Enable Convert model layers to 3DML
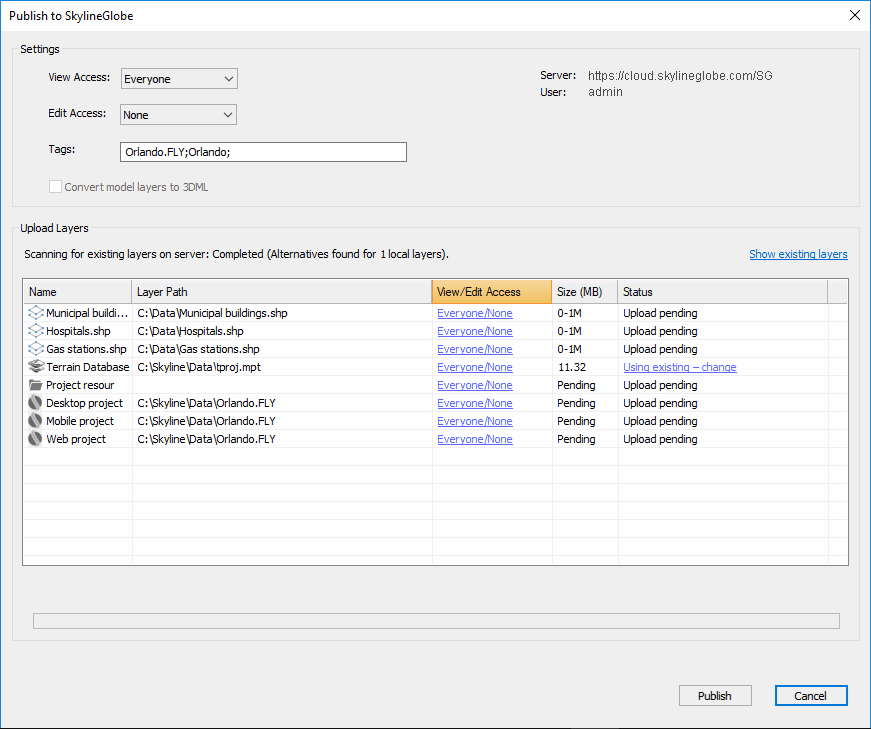The image size is (871, 729). [x=55, y=186]
